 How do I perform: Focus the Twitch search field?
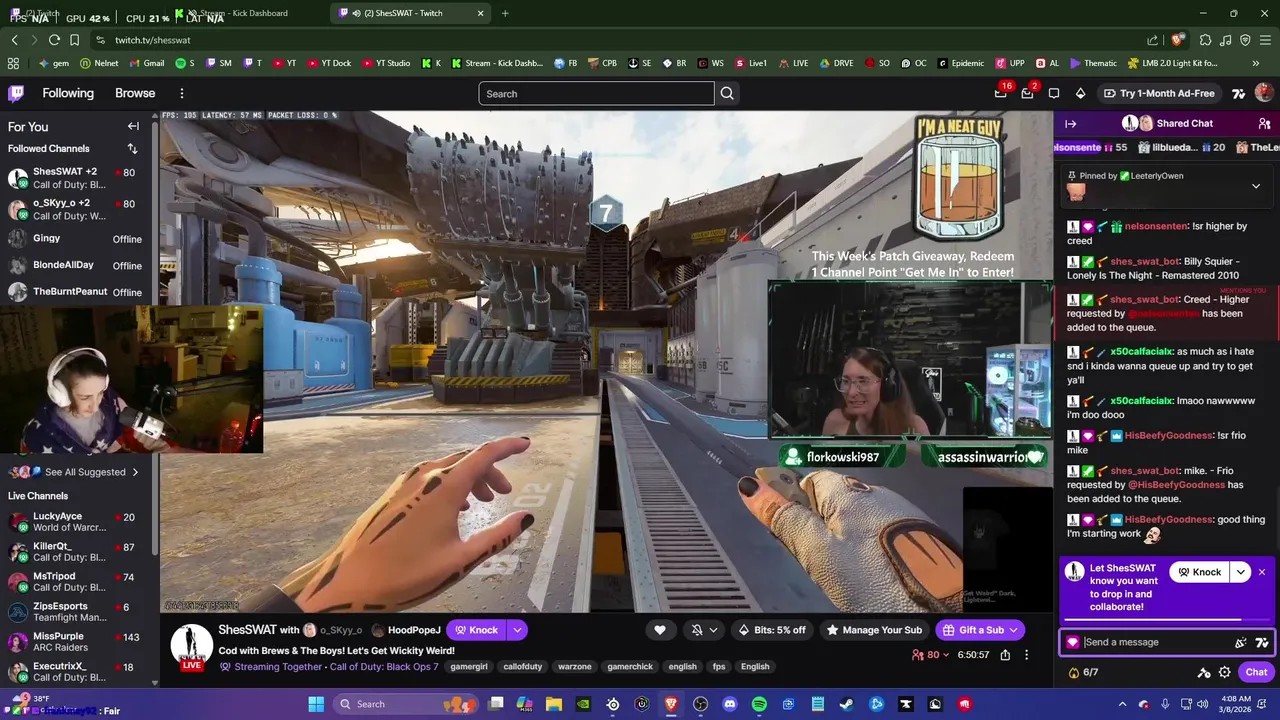(x=596, y=93)
